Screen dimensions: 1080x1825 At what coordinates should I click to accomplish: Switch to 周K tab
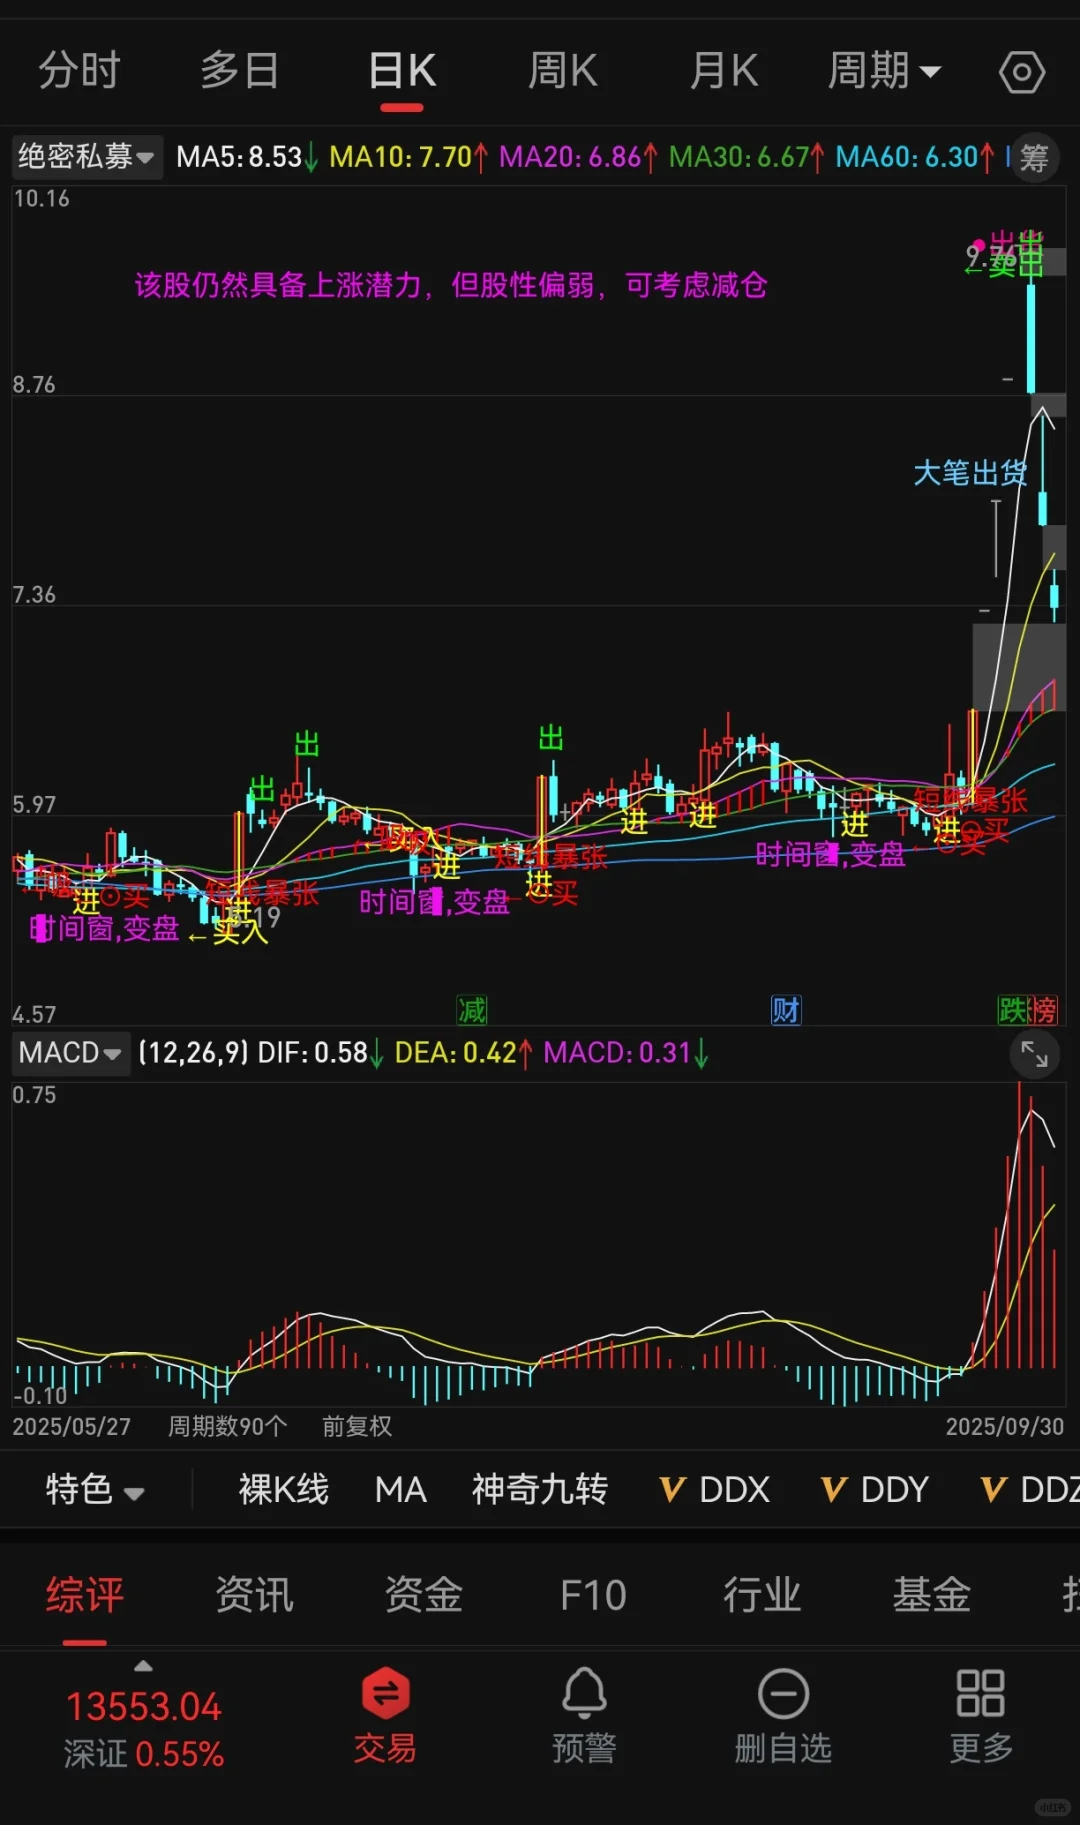pyautogui.click(x=562, y=71)
